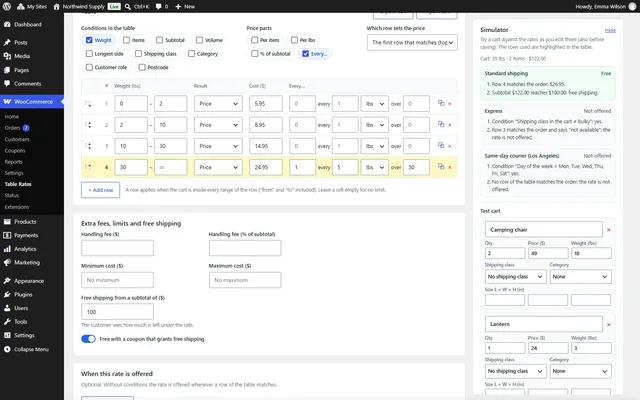
Task: Open WooCommerce Extensions submenu
Action: click(17, 207)
